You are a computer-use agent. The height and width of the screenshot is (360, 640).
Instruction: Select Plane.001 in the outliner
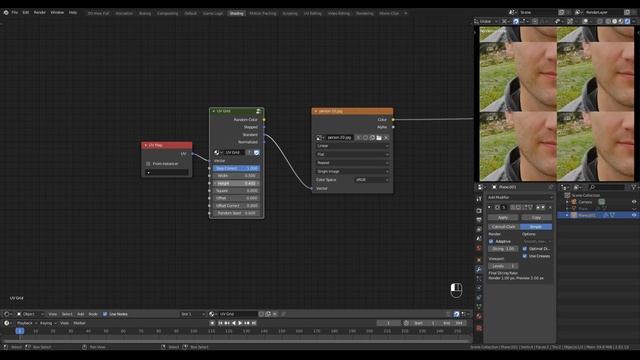(x=587, y=215)
